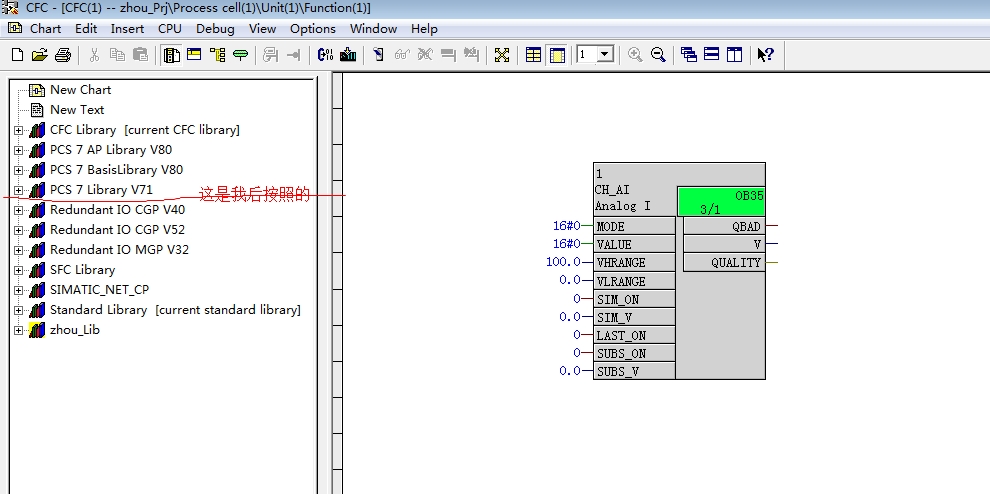
Task: Tile windows horizontally icon
Action: (x=712, y=55)
